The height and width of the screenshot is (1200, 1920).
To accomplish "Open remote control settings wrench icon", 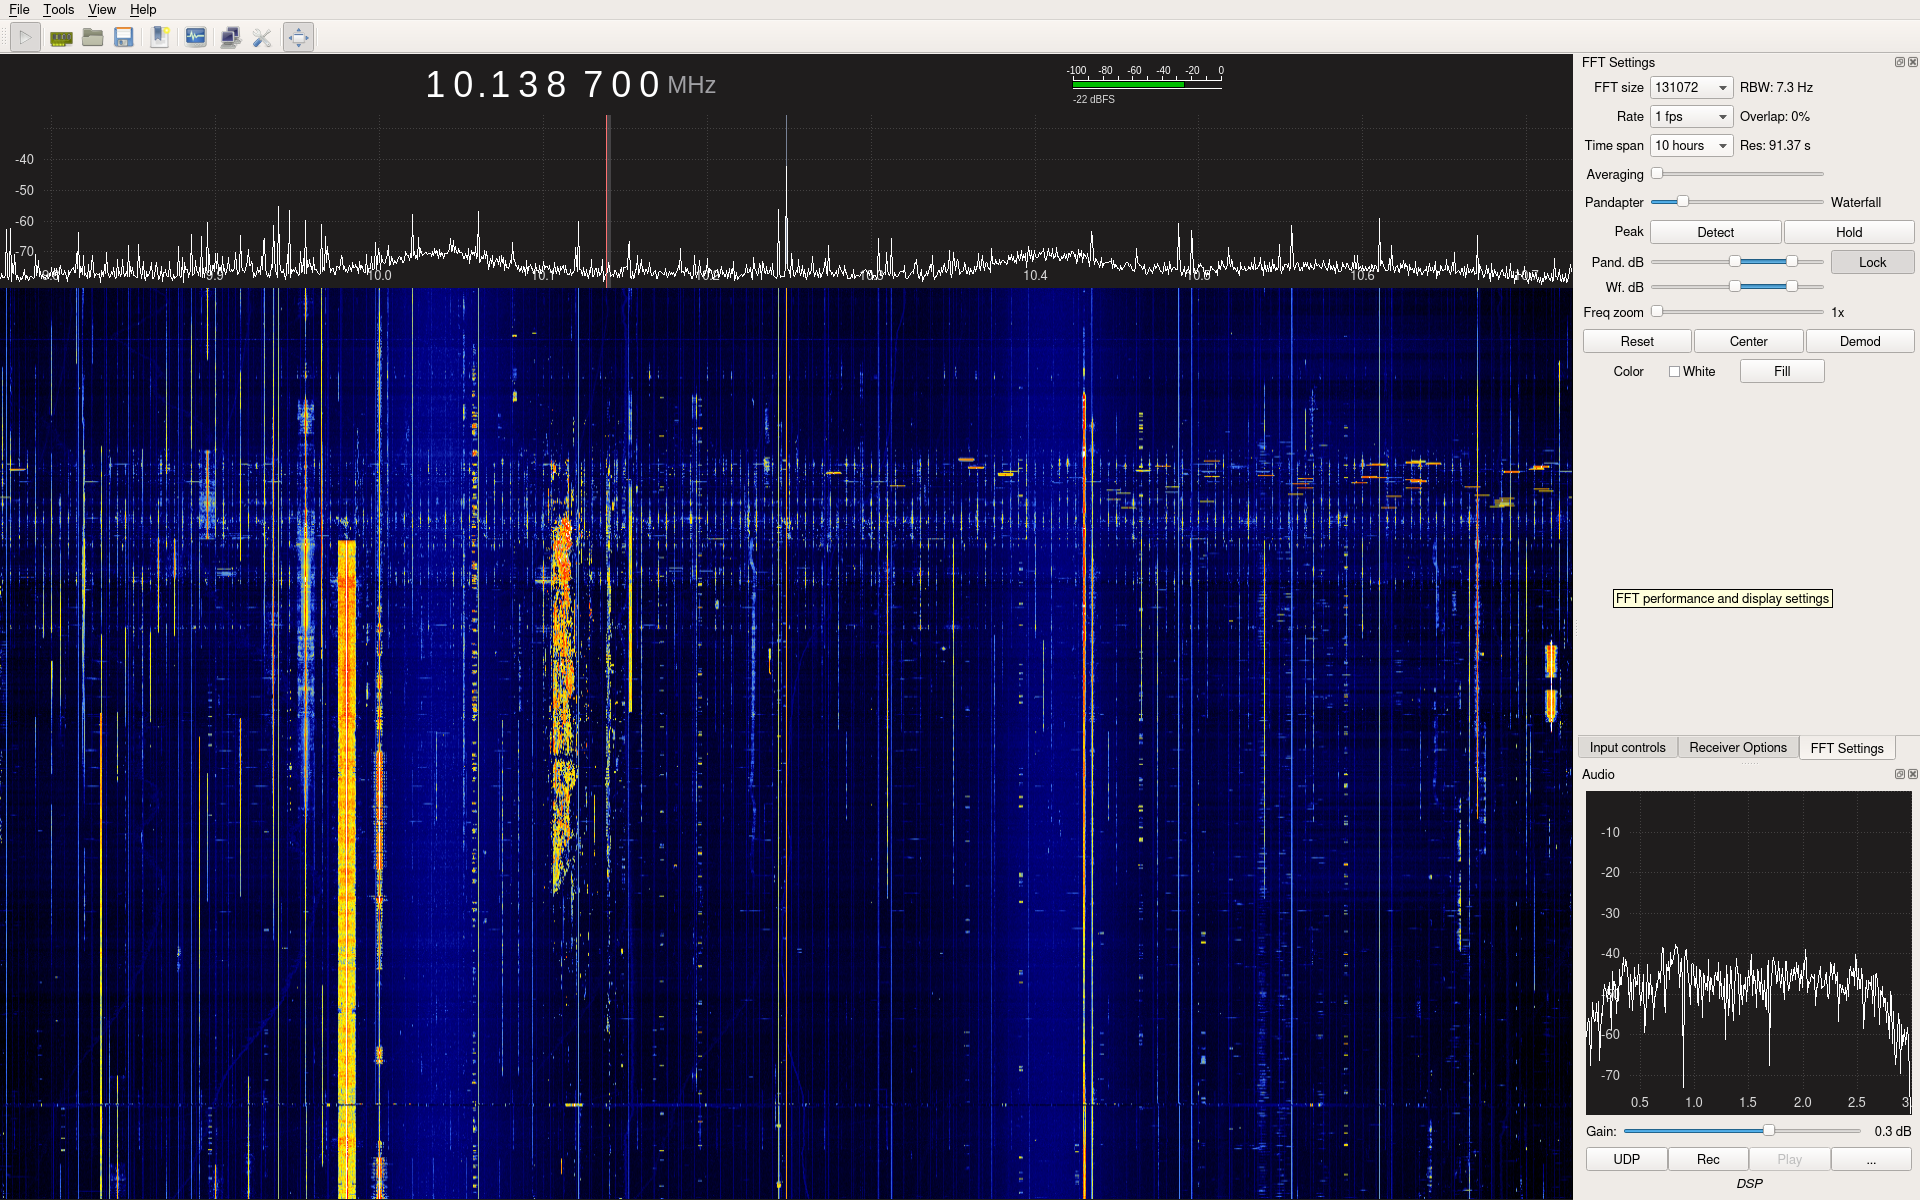I will pos(262,38).
